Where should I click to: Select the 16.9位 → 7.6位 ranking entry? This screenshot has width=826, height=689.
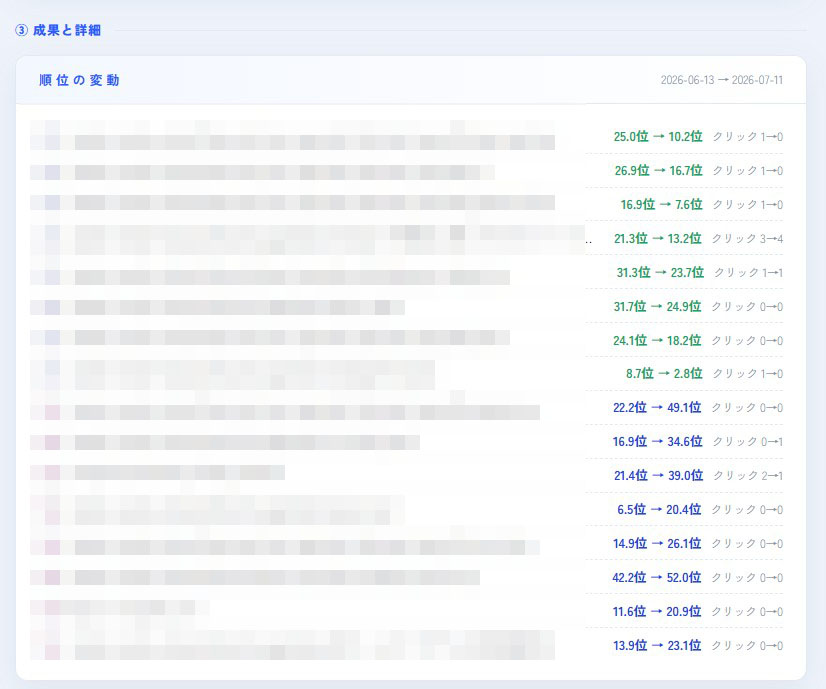coord(662,204)
